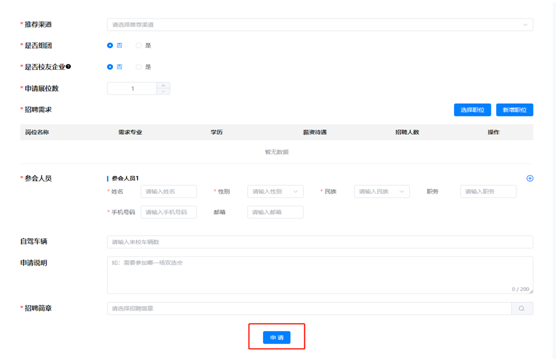Image resolution: width=558 pixels, height=361 pixels.
Task: Add another 参会人员 with plus icon
Action: pos(530,178)
